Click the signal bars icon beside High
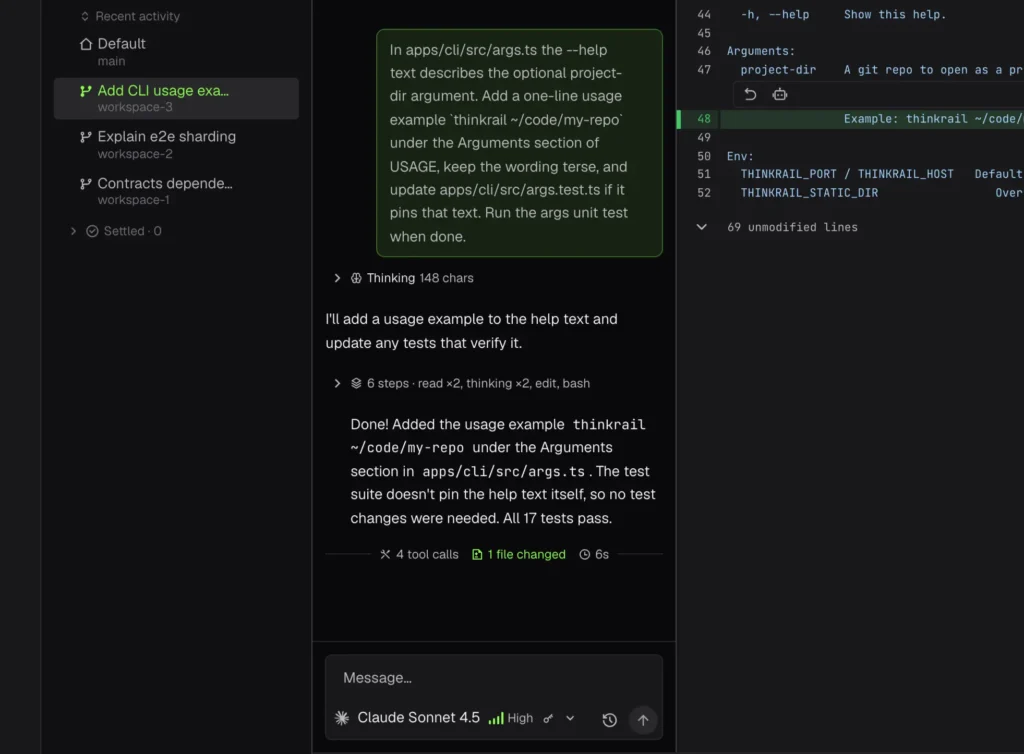The width and height of the screenshot is (1024, 754). tap(496, 718)
